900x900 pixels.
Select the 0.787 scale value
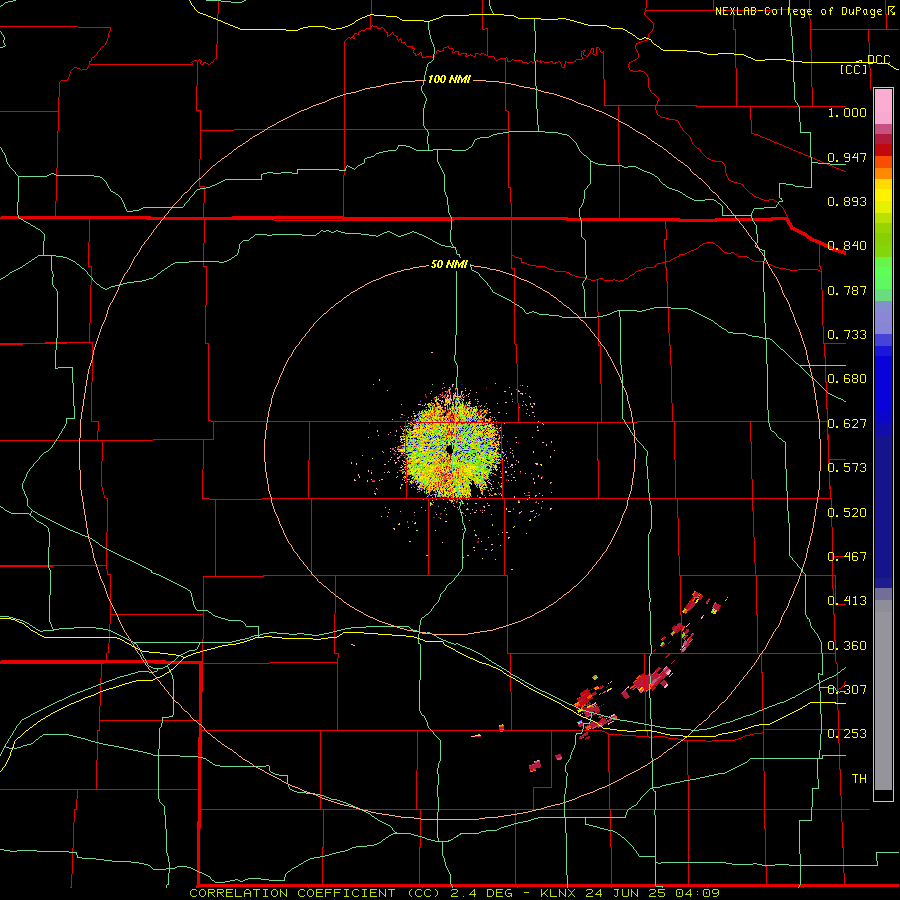click(847, 290)
